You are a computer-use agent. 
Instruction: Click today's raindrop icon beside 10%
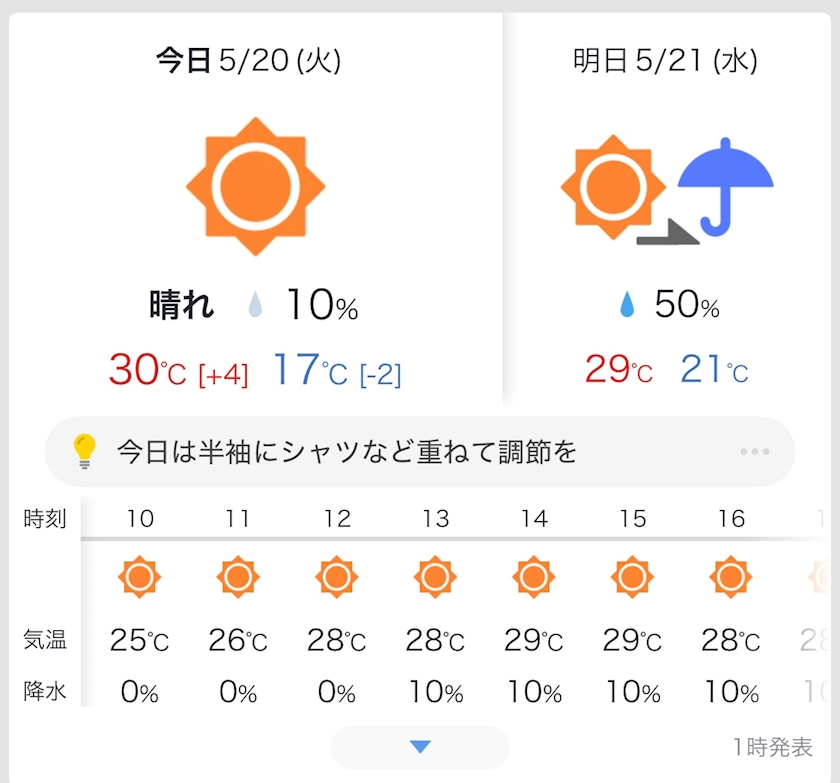[x=256, y=307]
